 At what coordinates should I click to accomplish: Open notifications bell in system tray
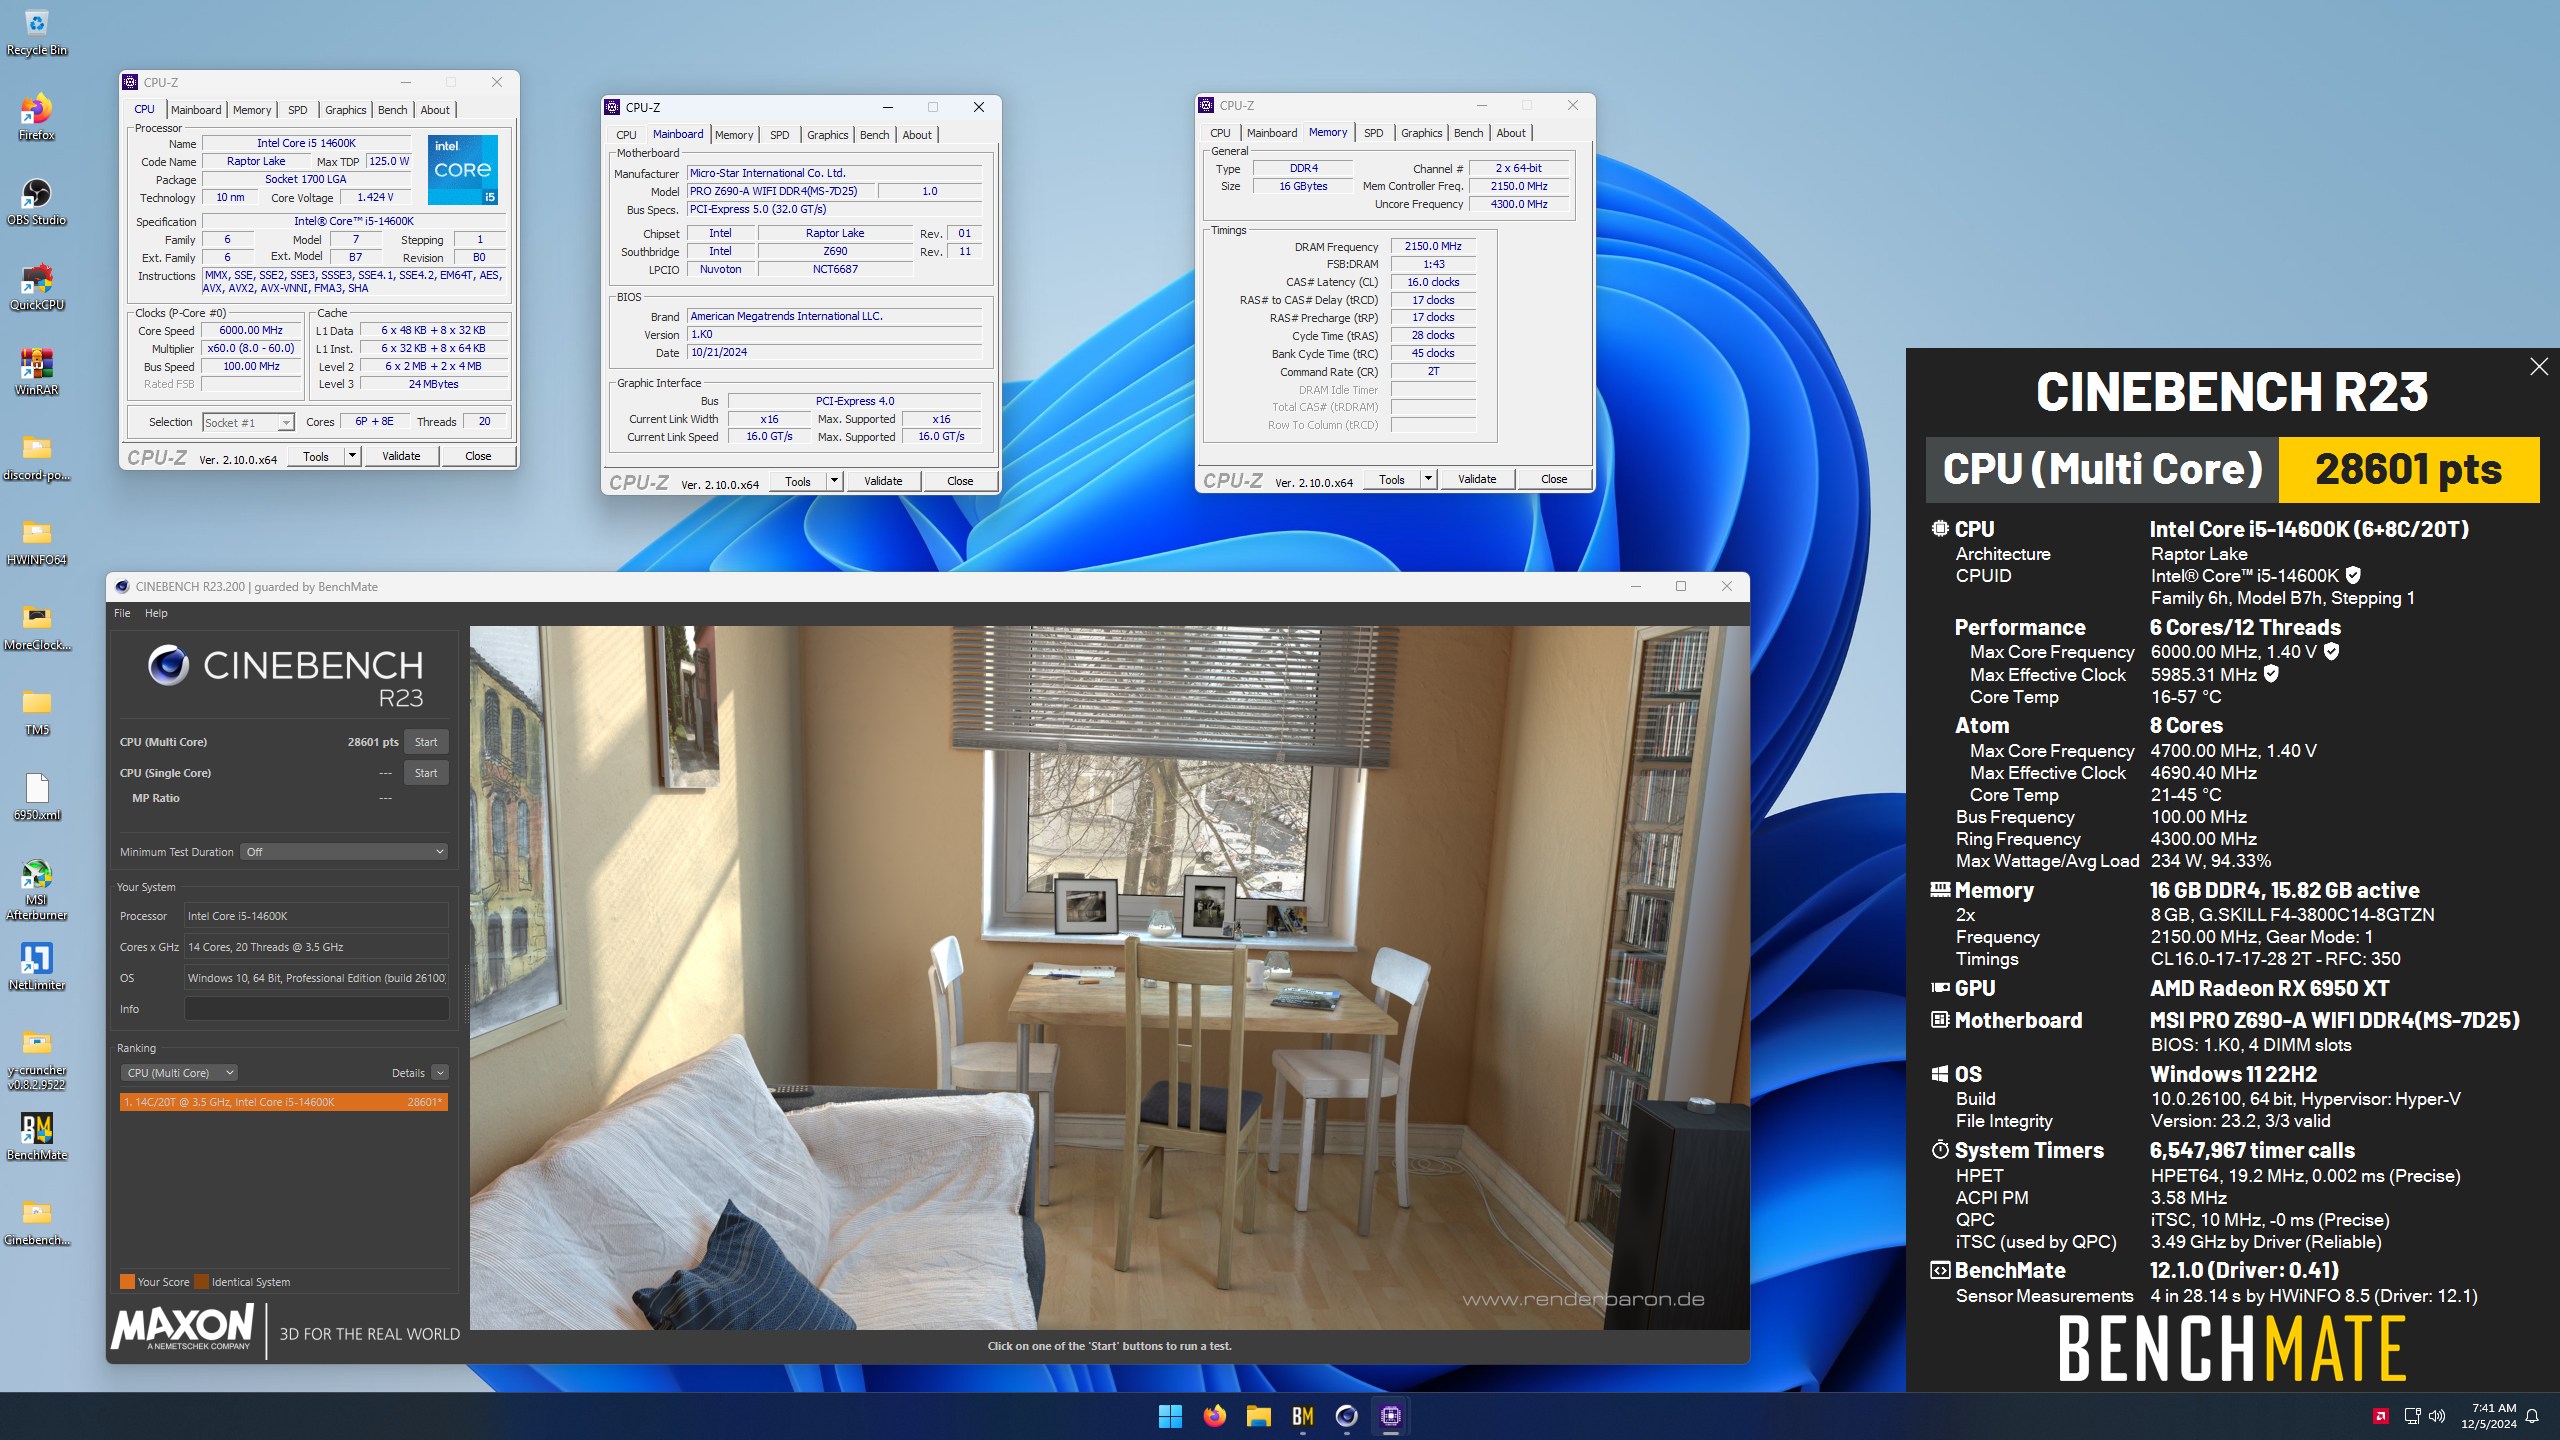click(2532, 1416)
